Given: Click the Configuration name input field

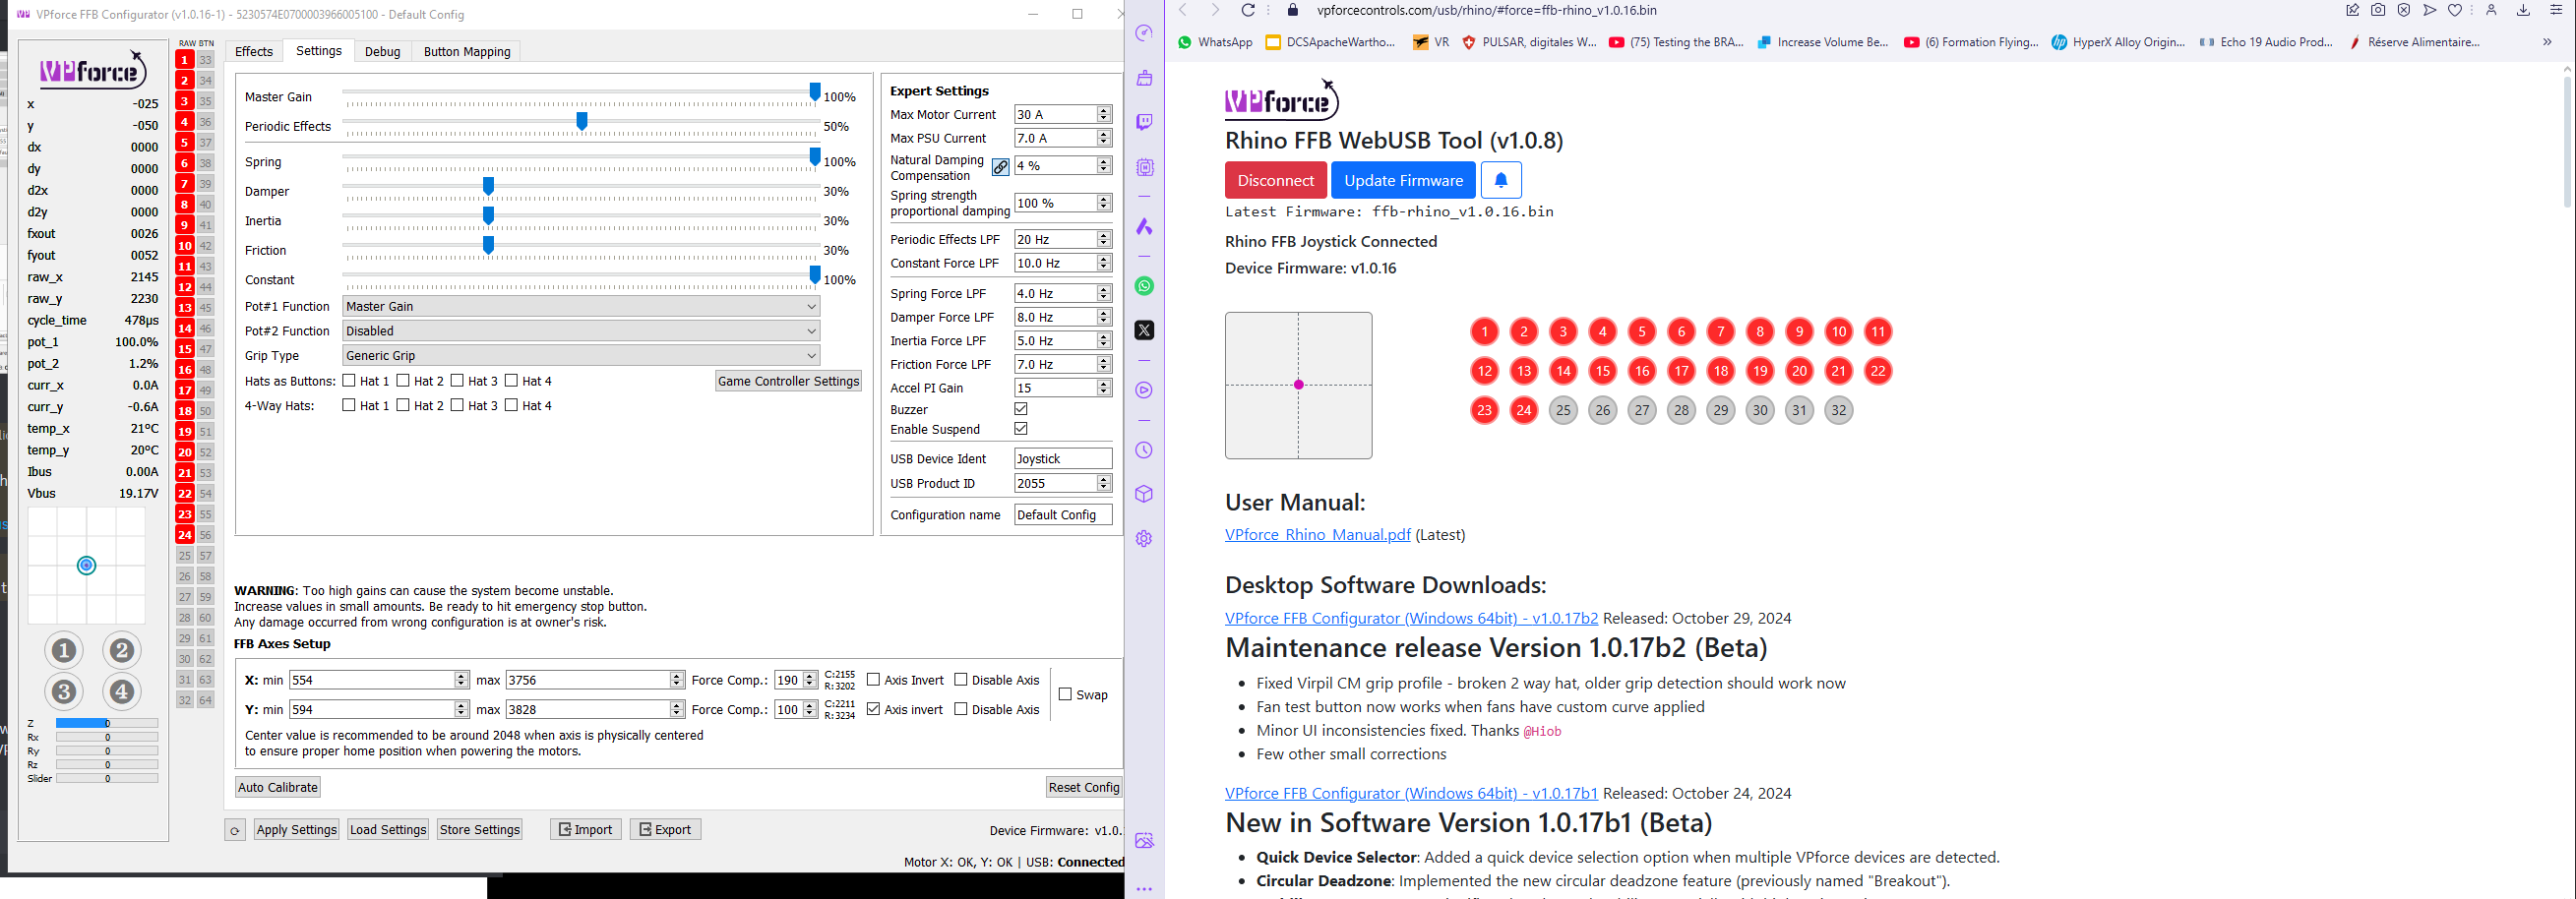Looking at the screenshot, I should click(1063, 515).
